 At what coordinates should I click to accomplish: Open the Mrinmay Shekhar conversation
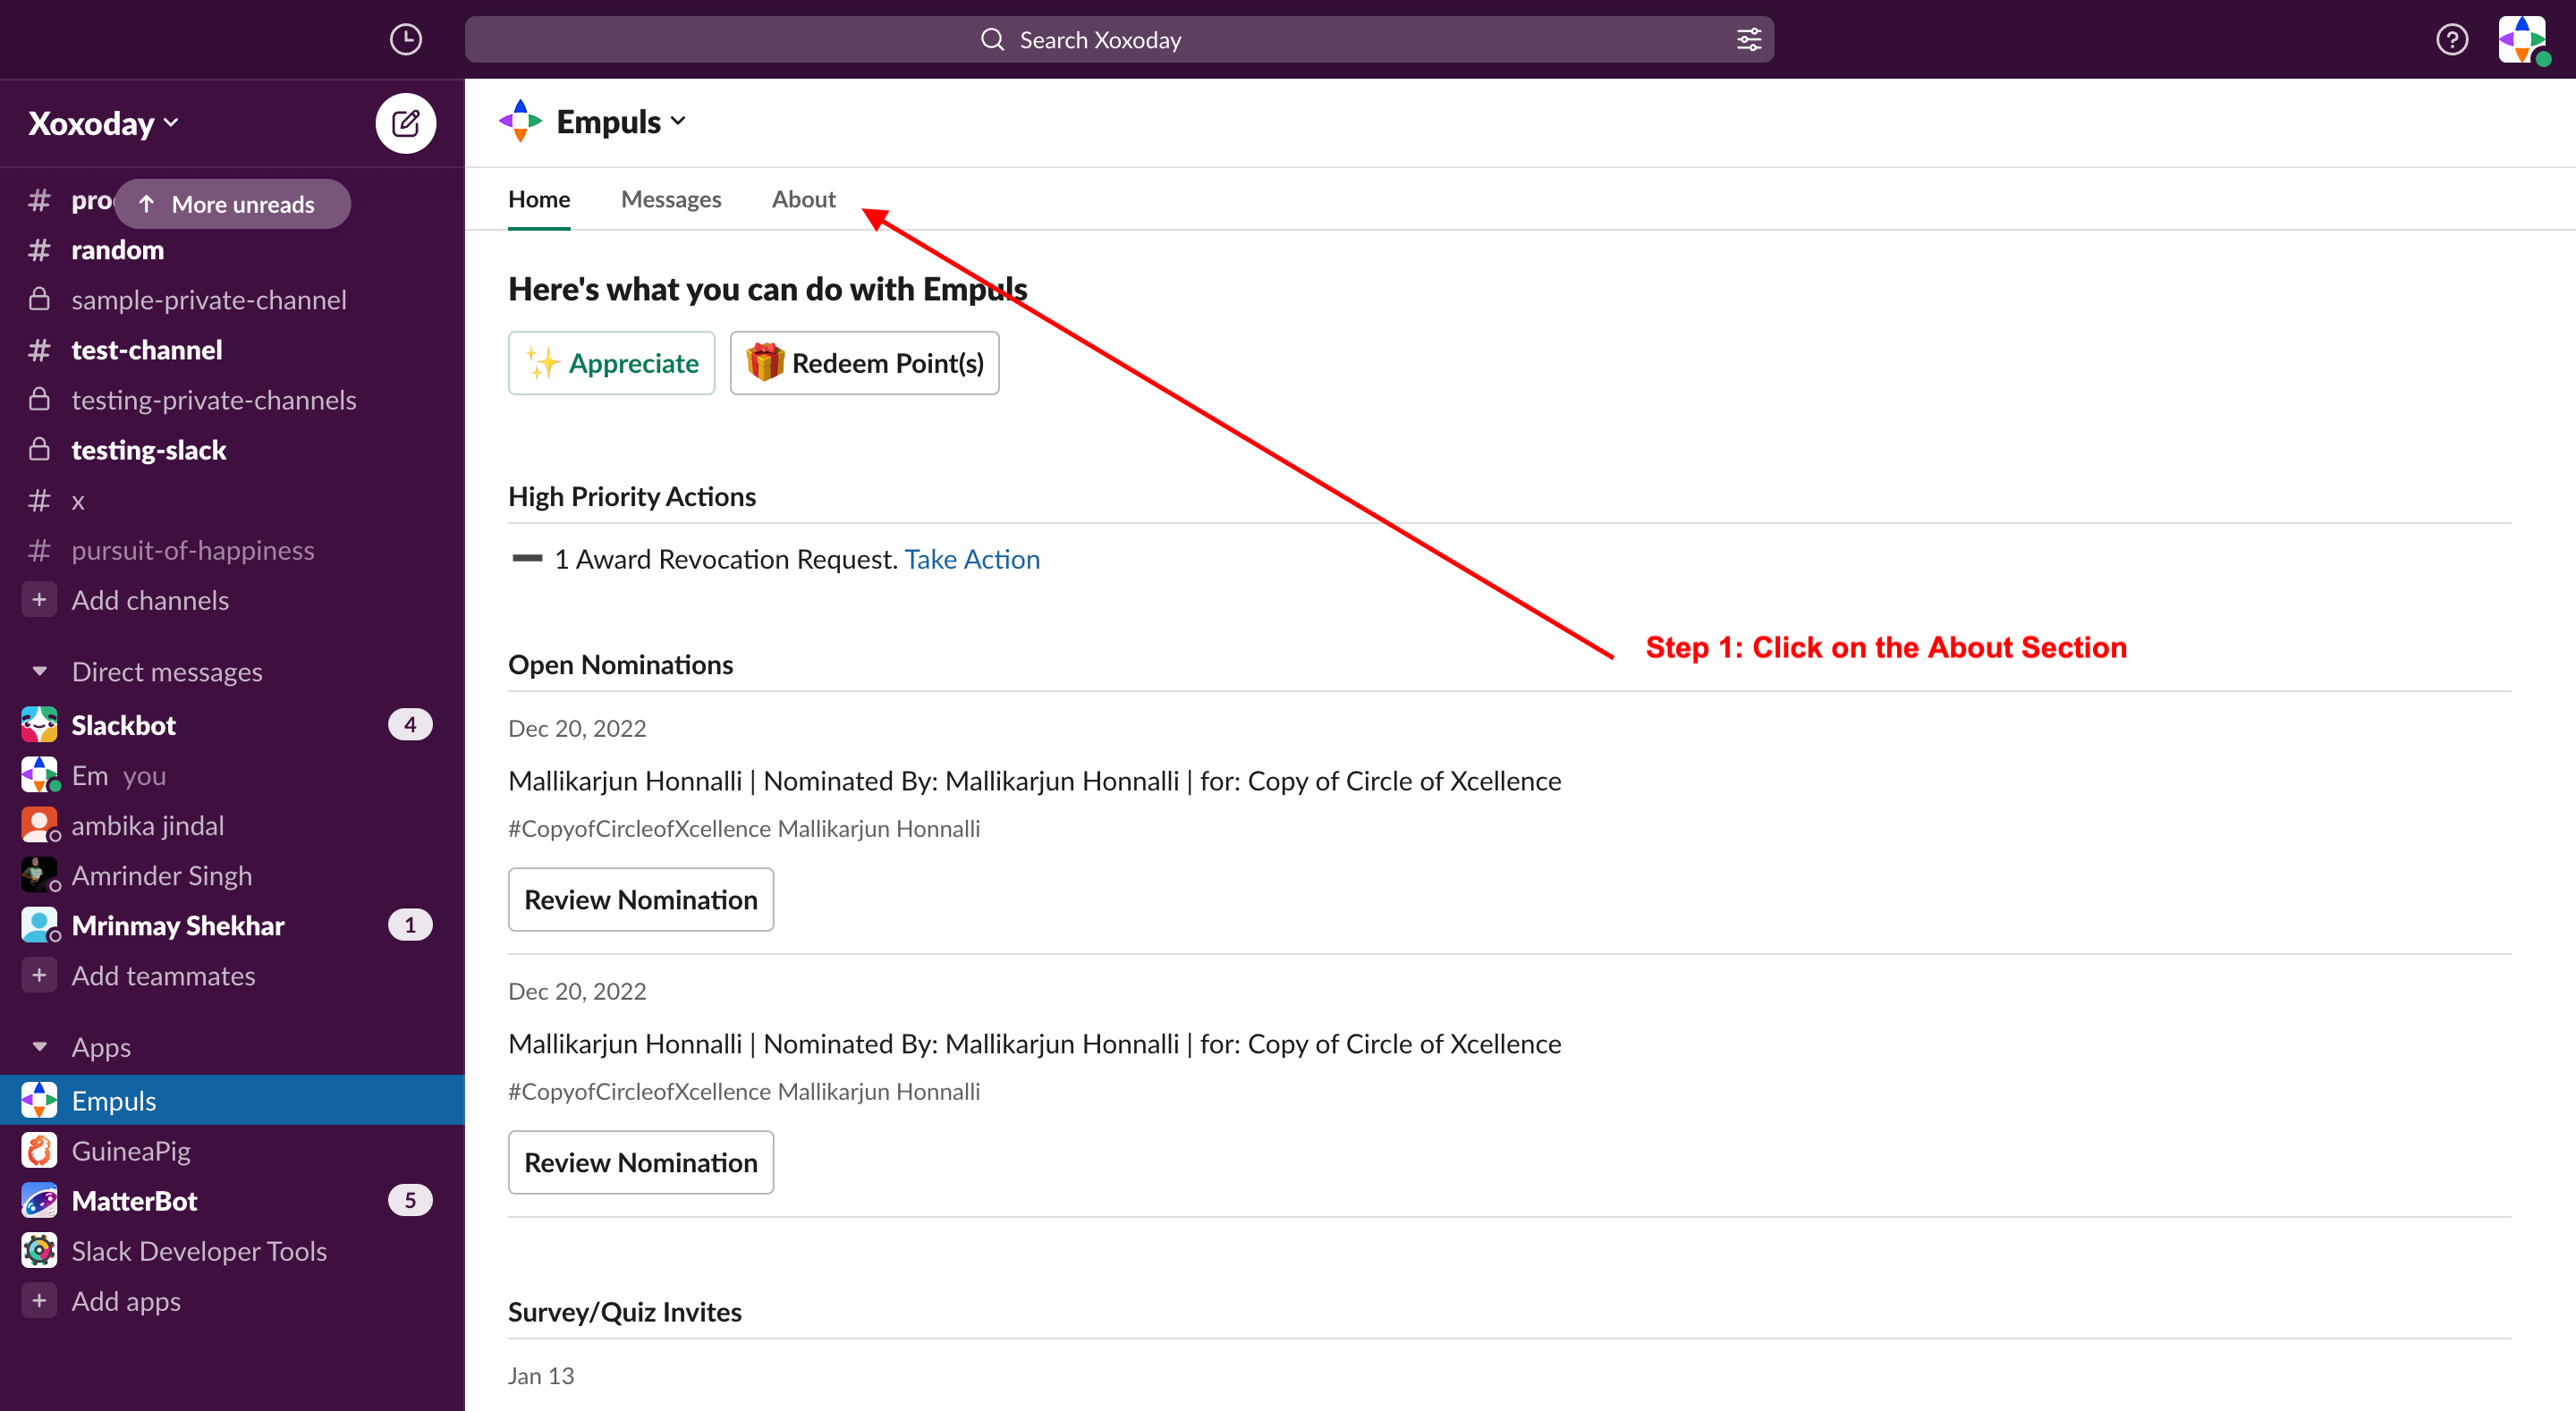pyautogui.click(x=232, y=925)
